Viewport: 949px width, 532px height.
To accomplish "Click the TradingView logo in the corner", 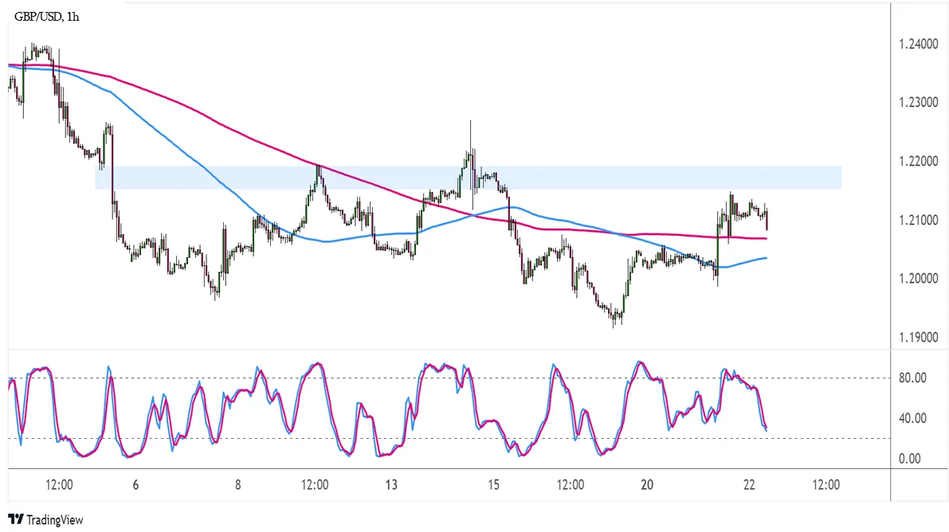I will 46,519.
